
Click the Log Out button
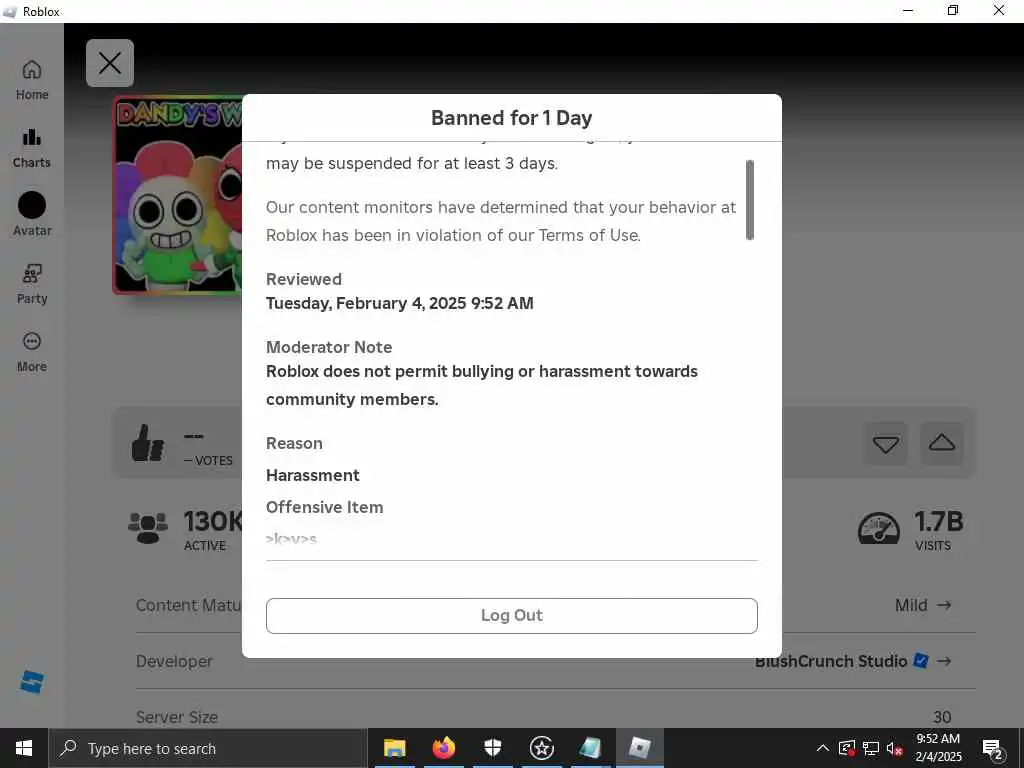pyautogui.click(x=511, y=615)
